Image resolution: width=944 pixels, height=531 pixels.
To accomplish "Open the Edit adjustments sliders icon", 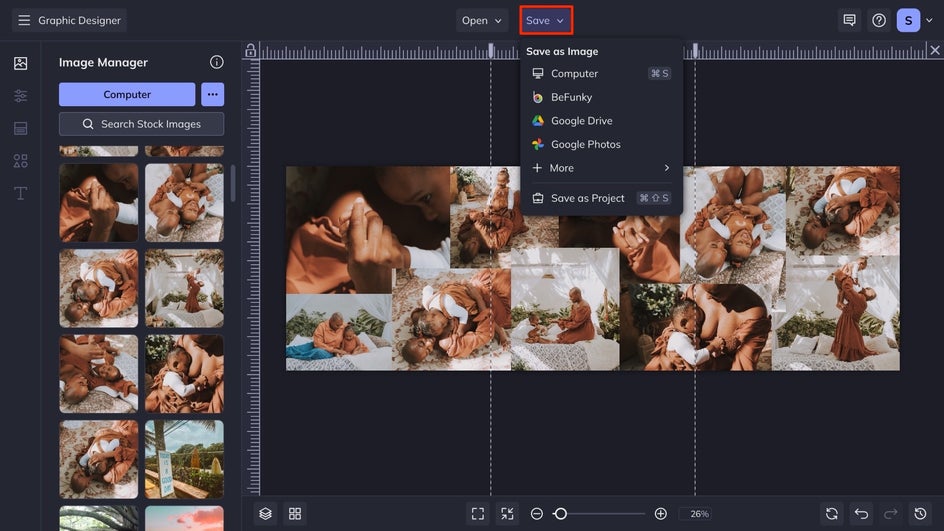I will click(20, 96).
